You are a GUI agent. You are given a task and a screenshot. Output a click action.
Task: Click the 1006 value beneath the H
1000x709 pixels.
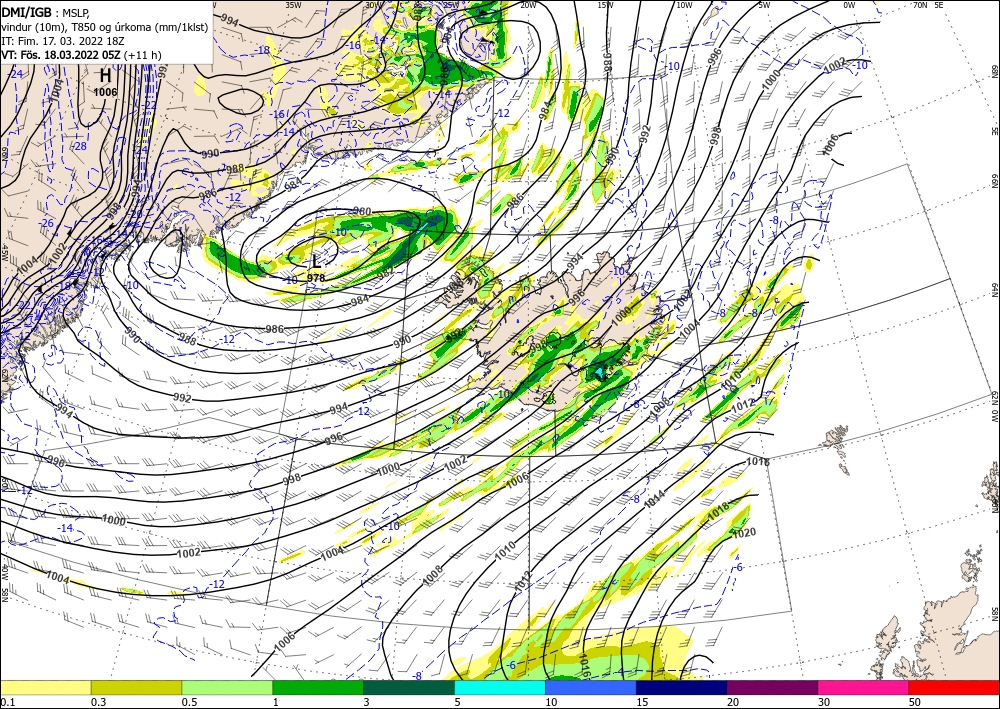(105, 92)
